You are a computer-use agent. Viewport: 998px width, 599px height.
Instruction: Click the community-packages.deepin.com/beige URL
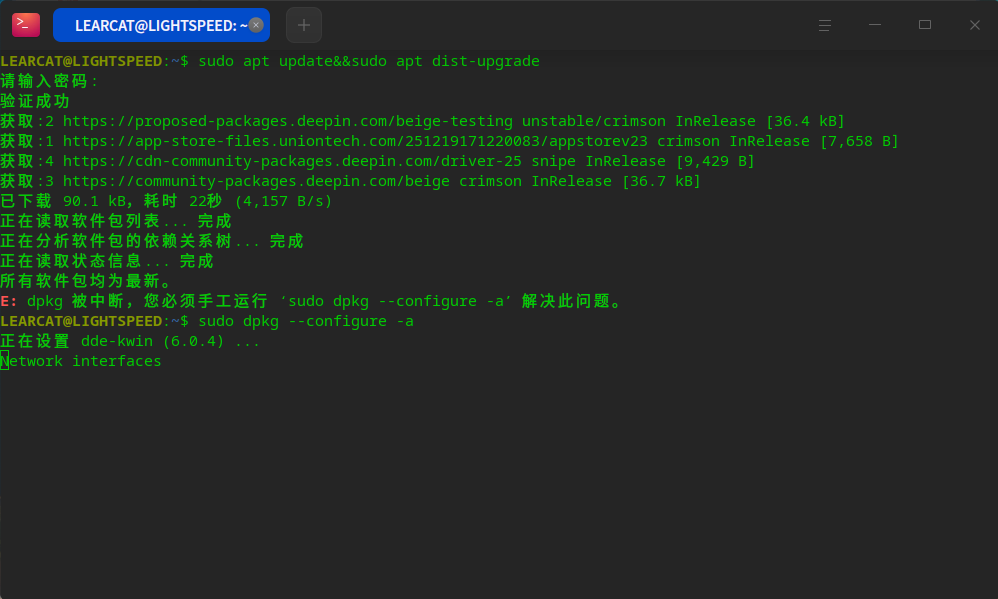pyautogui.click(x=256, y=181)
